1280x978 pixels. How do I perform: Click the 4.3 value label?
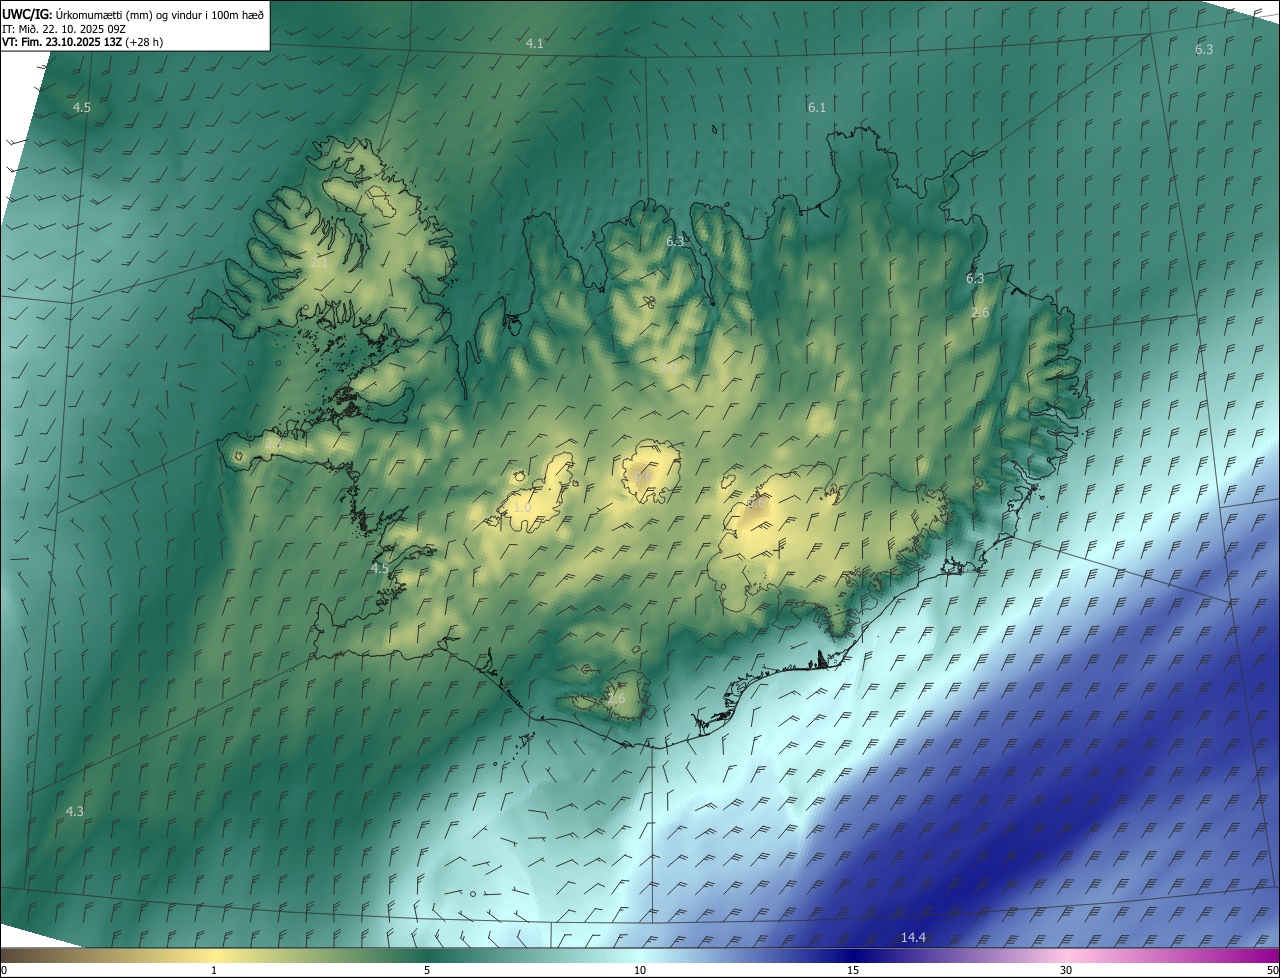(75, 811)
